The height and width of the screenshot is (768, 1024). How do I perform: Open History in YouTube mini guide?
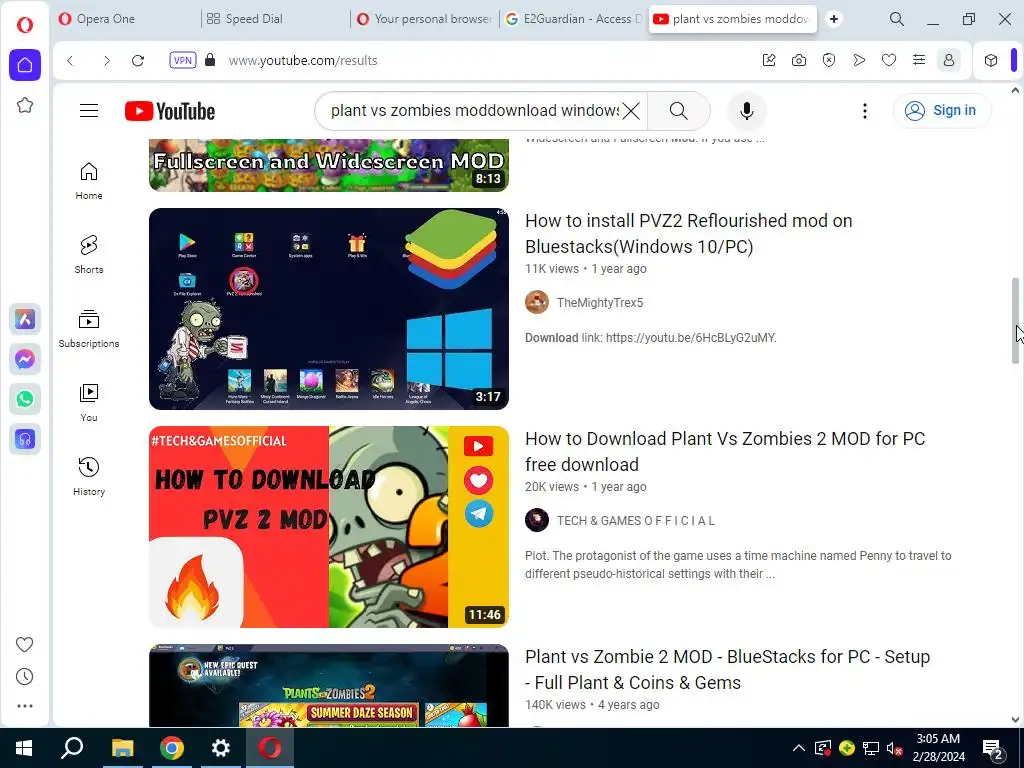tap(89, 477)
